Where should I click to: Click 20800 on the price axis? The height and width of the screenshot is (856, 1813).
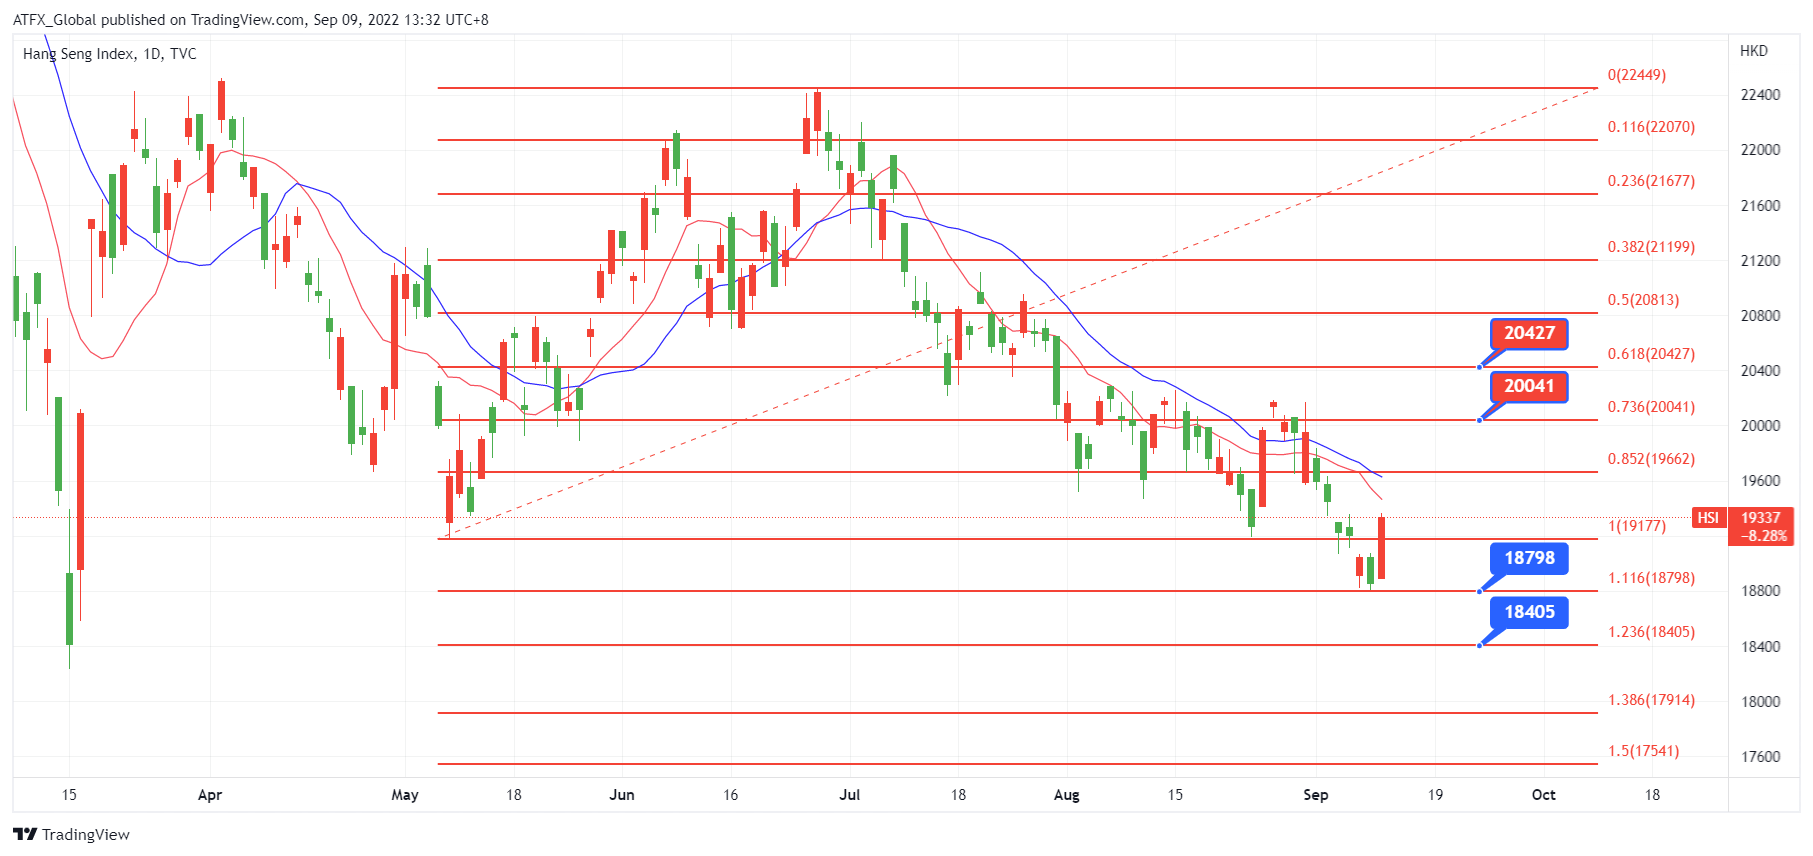[1760, 316]
